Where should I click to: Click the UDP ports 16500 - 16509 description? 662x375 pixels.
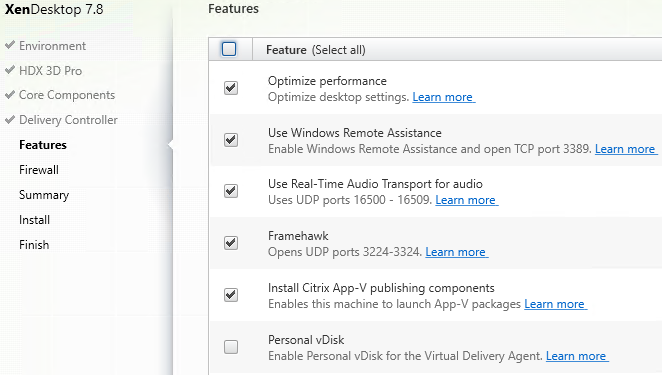click(x=350, y=200)
